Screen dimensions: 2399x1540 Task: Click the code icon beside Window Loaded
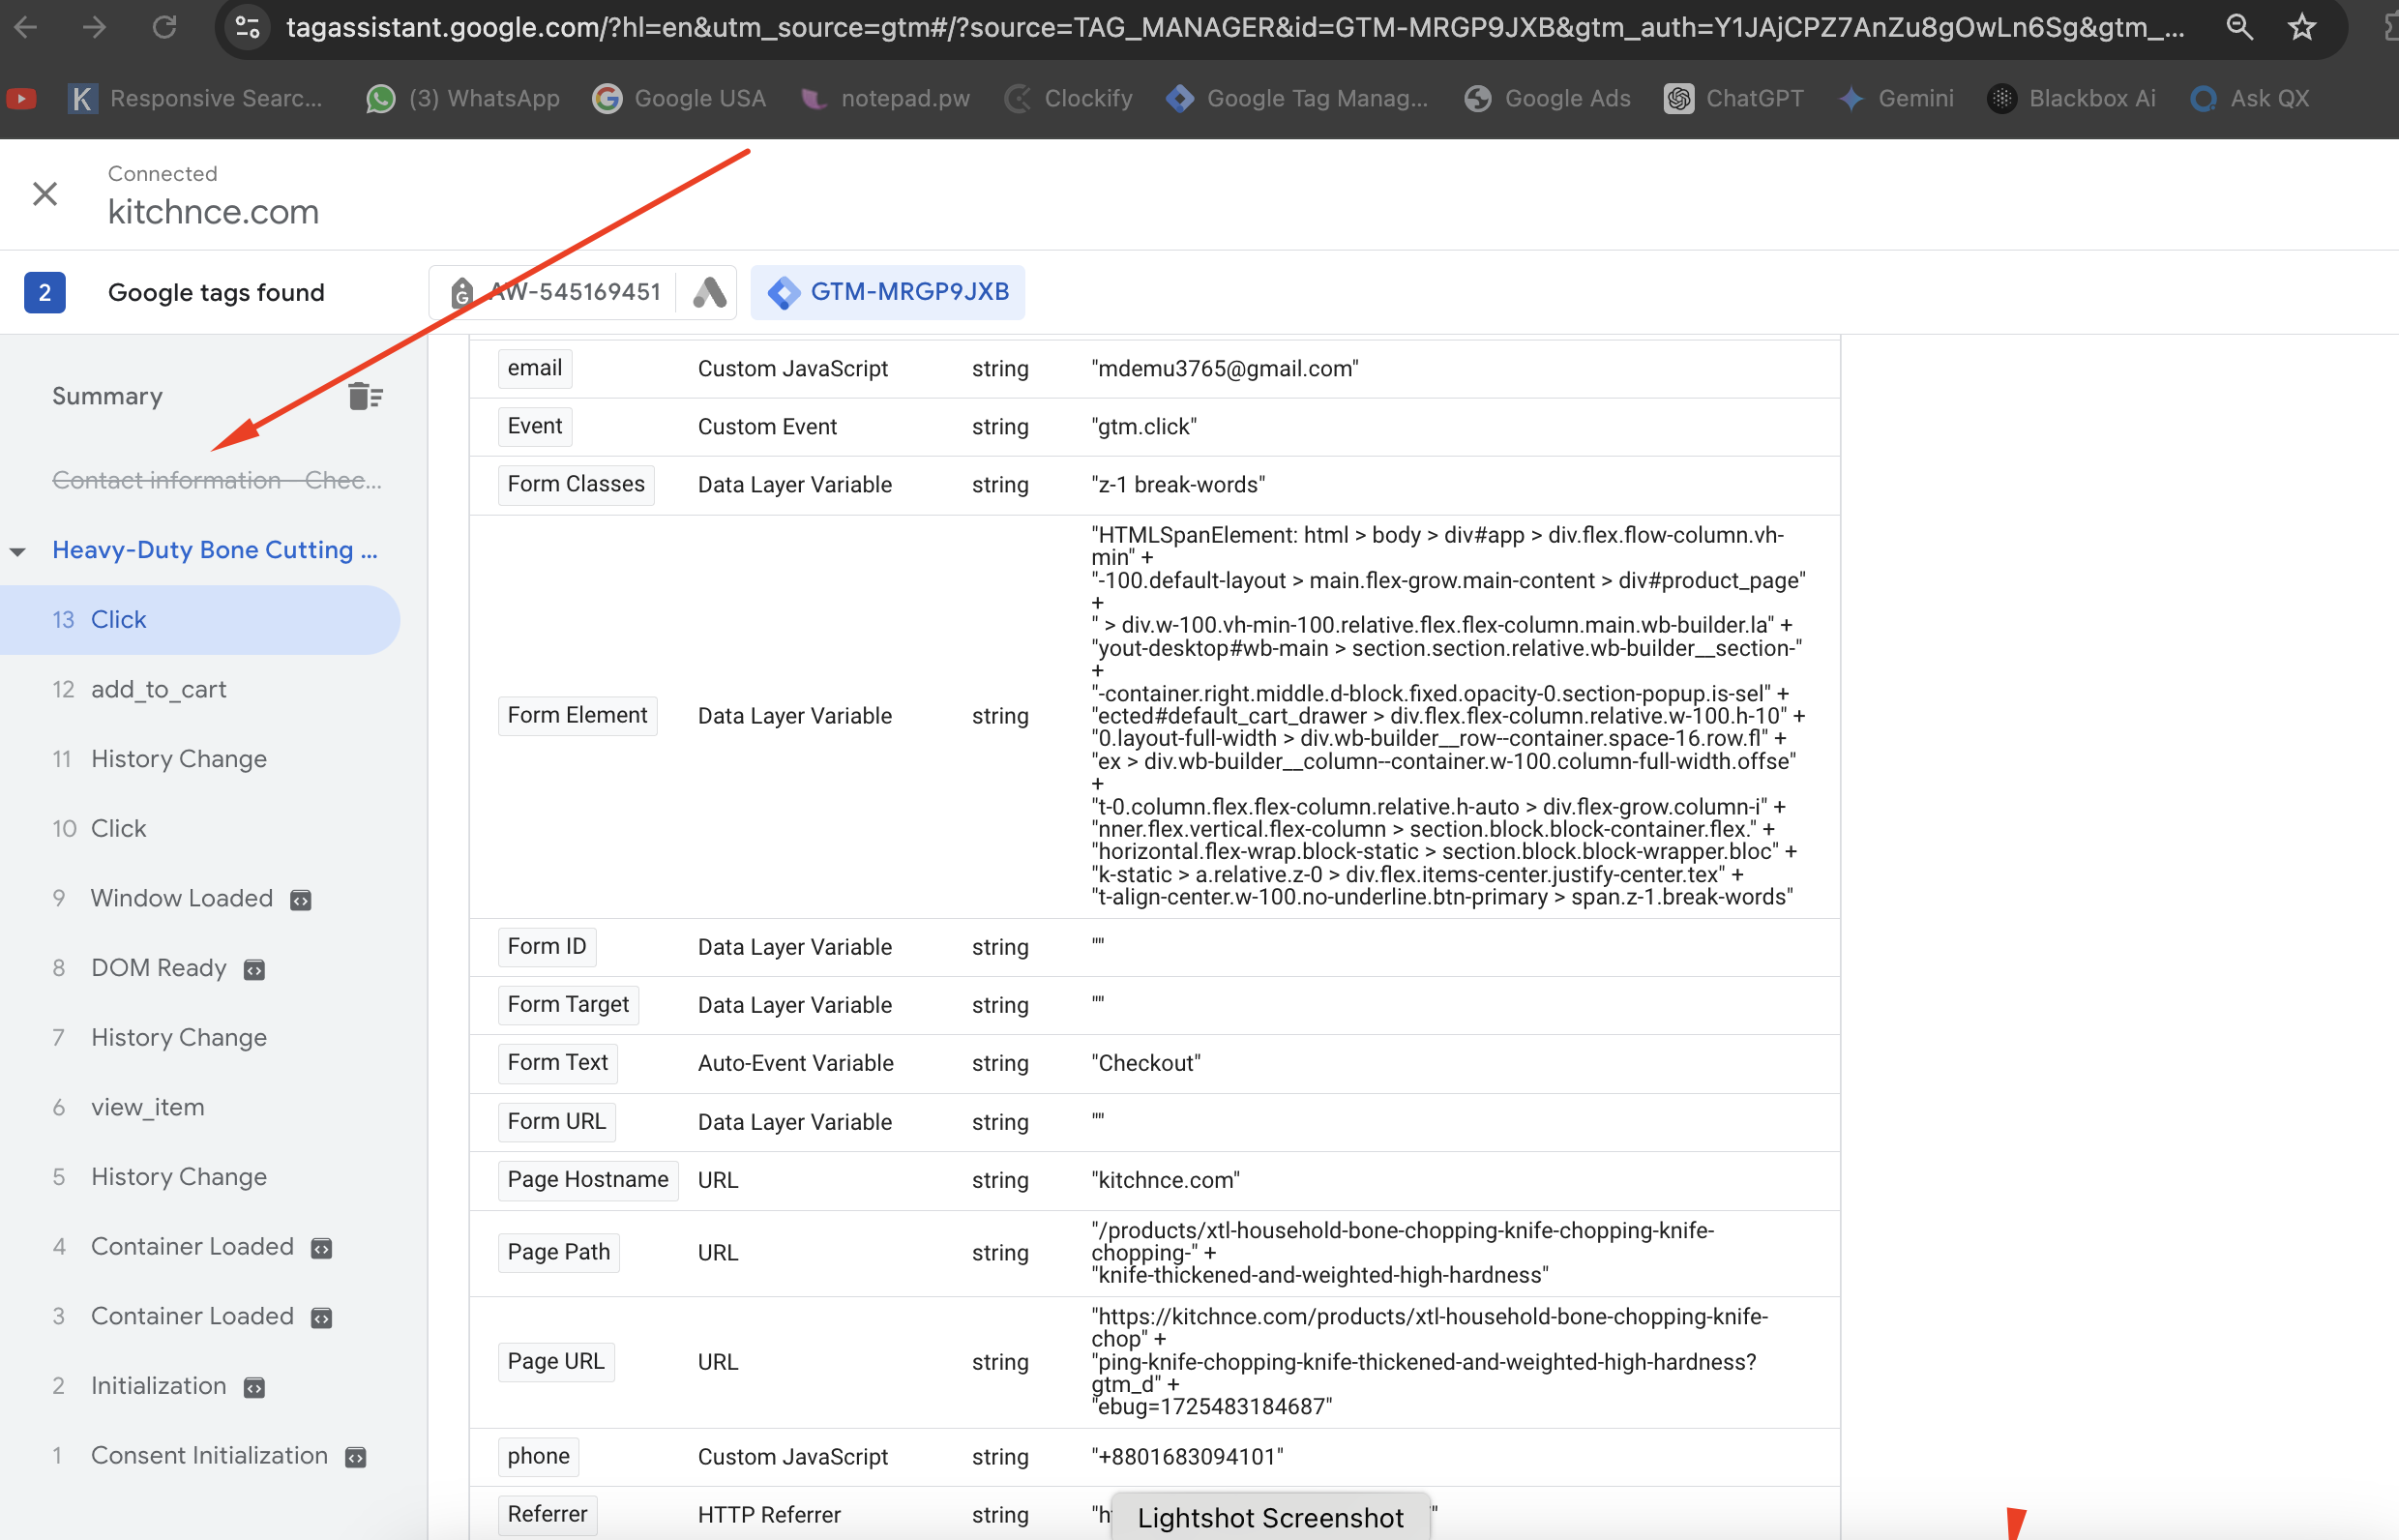pos(301,900)
